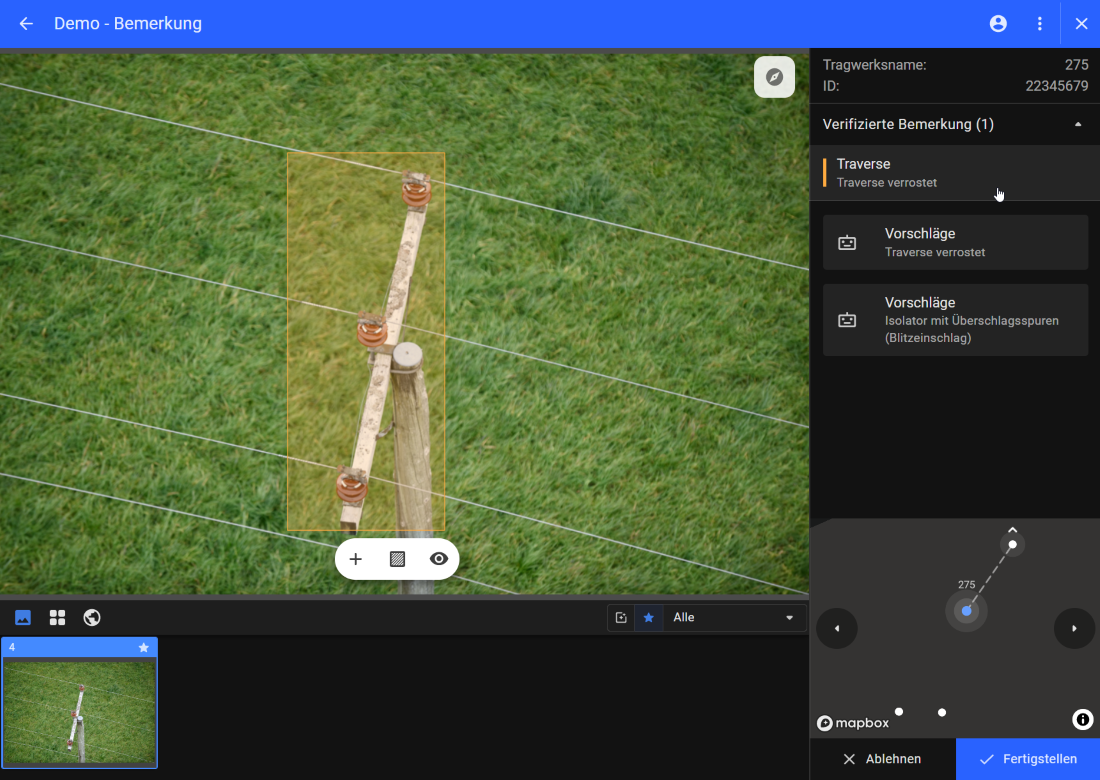Click the compass icon on the image
The width and height of the screenshot is (1100, 780).
774,77
